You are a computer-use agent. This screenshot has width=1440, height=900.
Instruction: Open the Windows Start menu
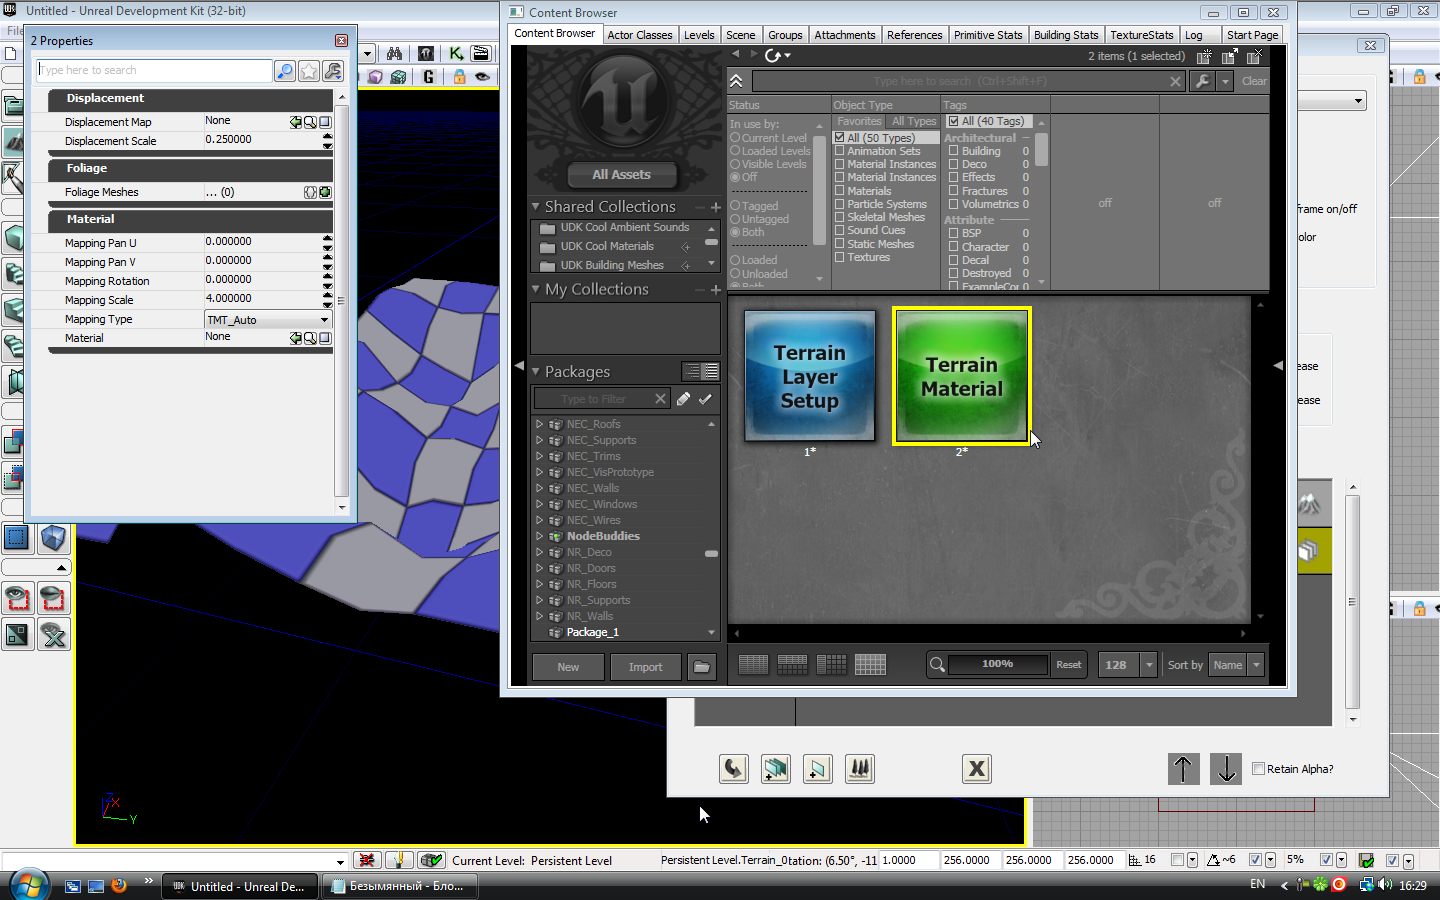[28, 885]
